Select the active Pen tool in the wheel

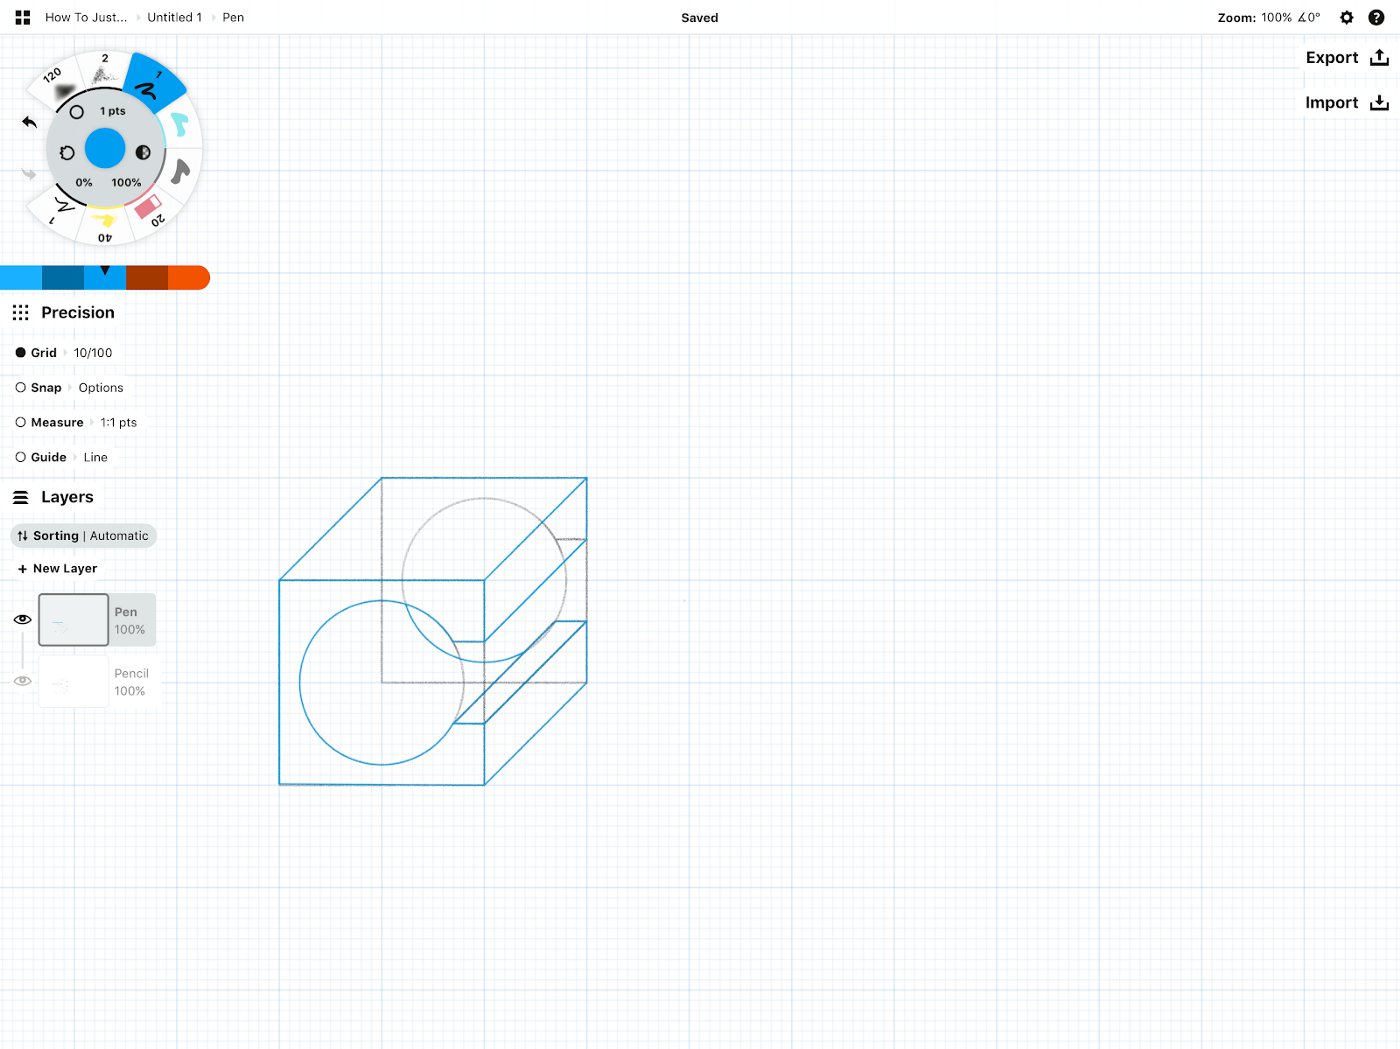[x=153, y=84]
